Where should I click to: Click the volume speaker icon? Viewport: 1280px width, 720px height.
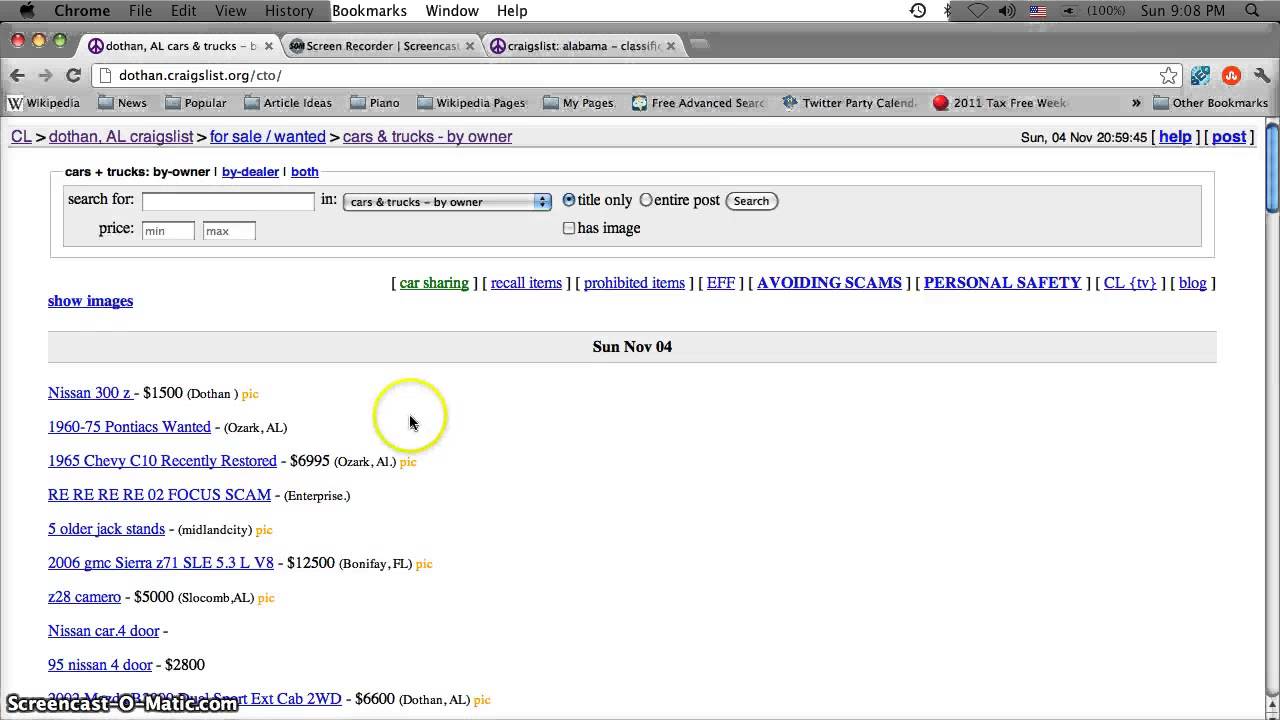click(x=1008, y=11)
